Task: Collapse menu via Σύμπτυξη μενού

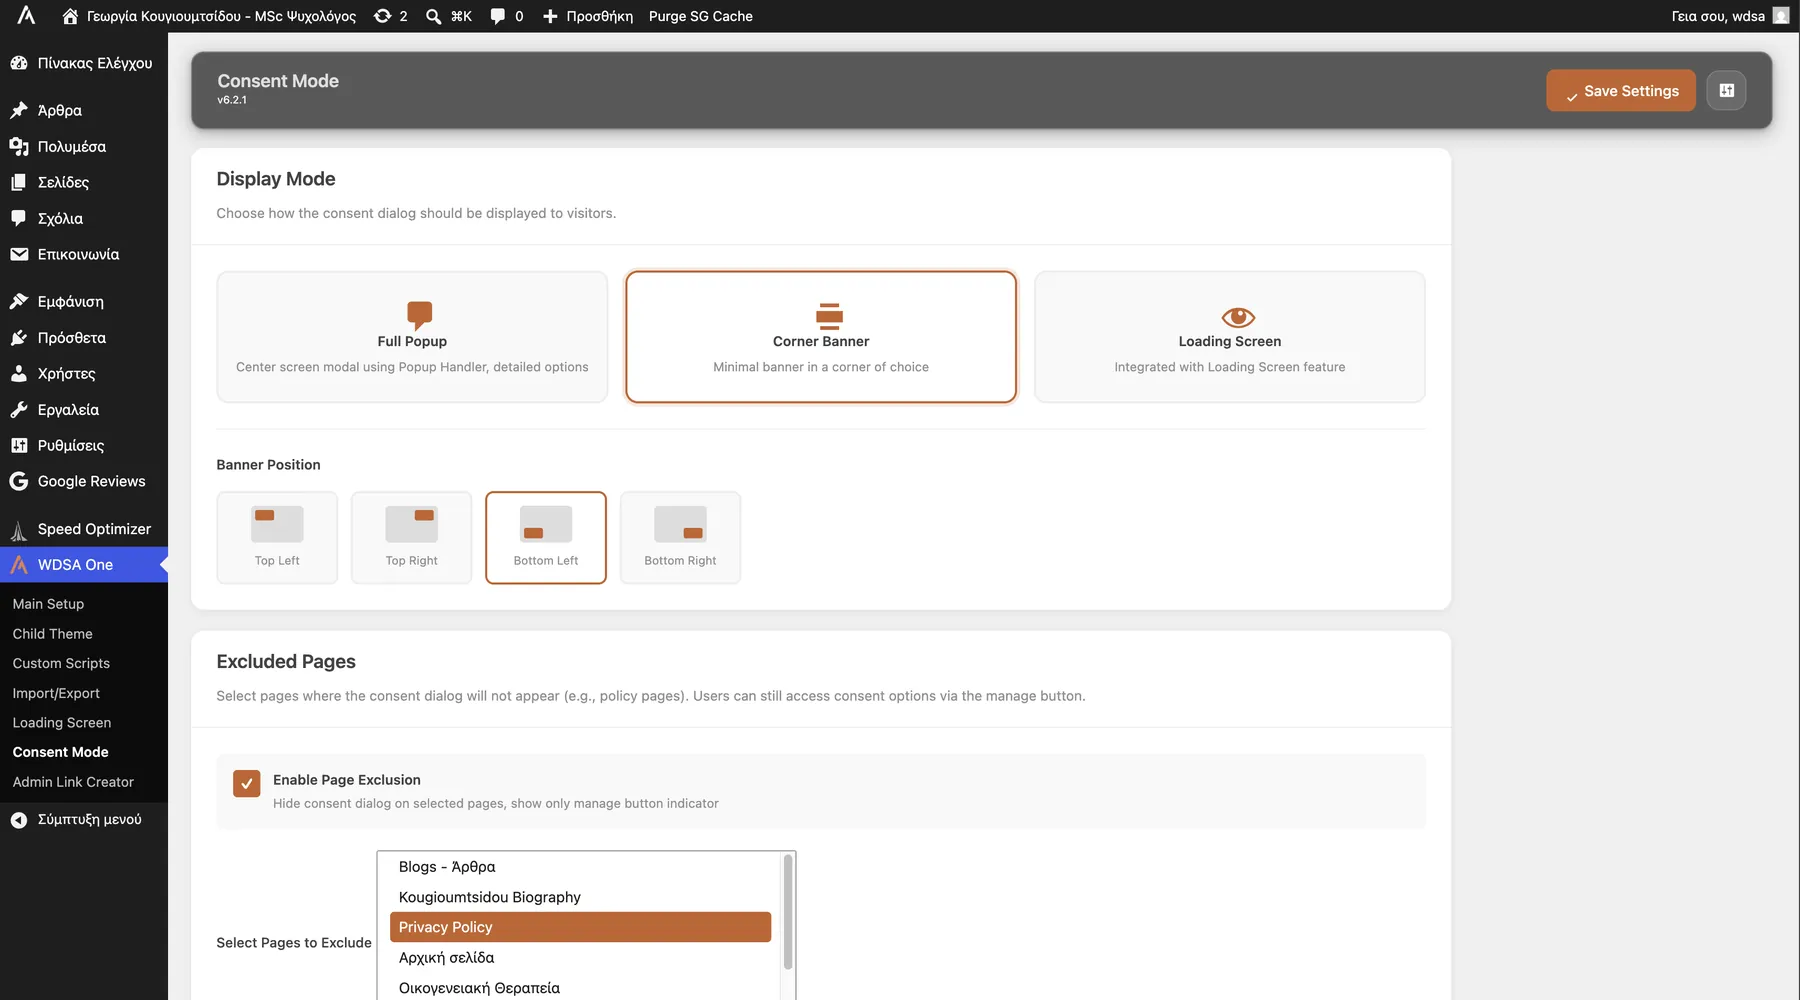Action: 84,819
